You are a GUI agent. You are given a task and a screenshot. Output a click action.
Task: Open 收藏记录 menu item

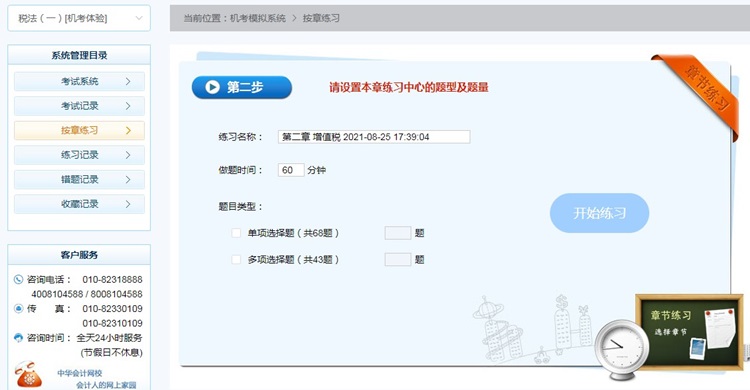coord(79,204)
